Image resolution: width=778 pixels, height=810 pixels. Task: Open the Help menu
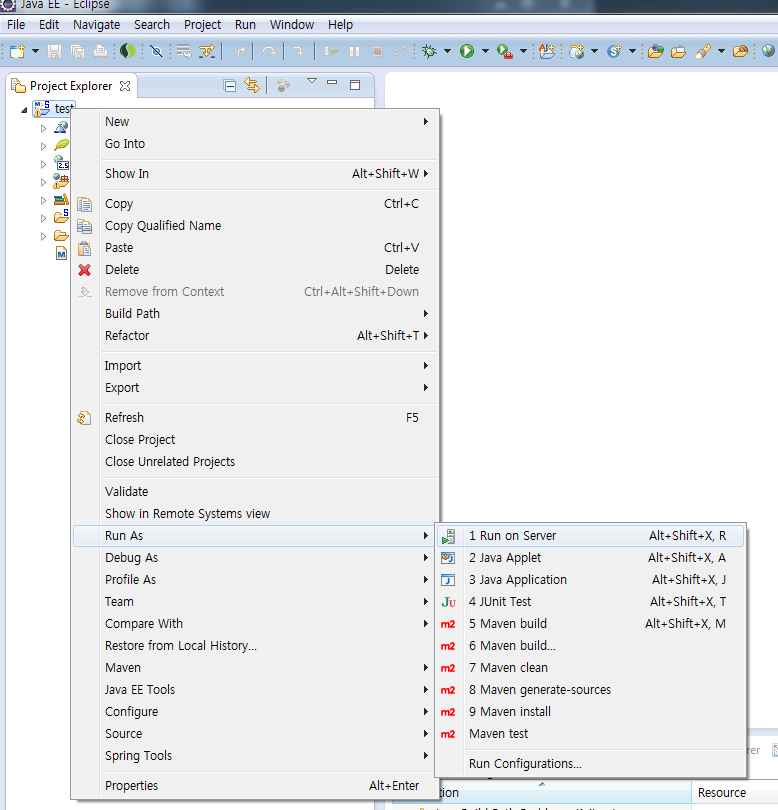tap(340, 25)
